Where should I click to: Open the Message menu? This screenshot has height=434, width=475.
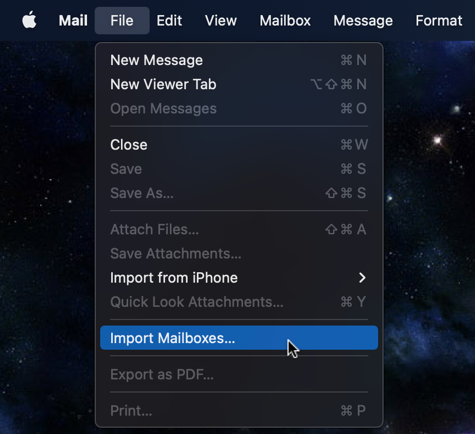coord(363,21)
